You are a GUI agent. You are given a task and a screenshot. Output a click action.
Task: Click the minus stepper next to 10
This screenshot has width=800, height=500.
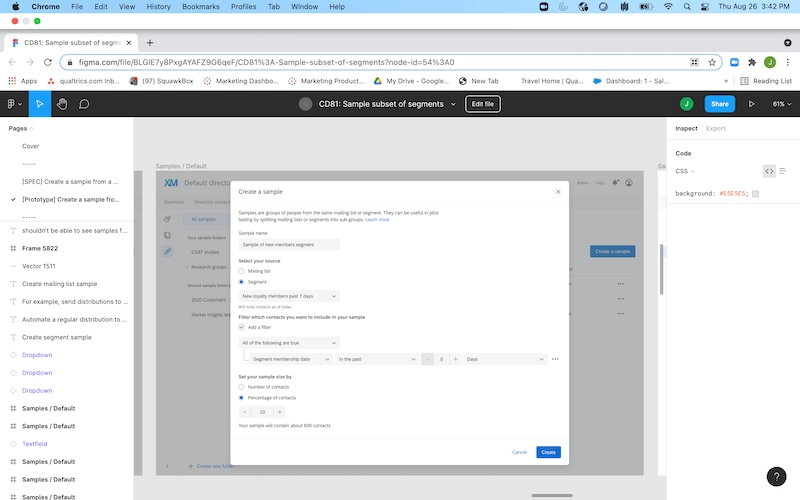pyautogui.click(x=245, y=412)
